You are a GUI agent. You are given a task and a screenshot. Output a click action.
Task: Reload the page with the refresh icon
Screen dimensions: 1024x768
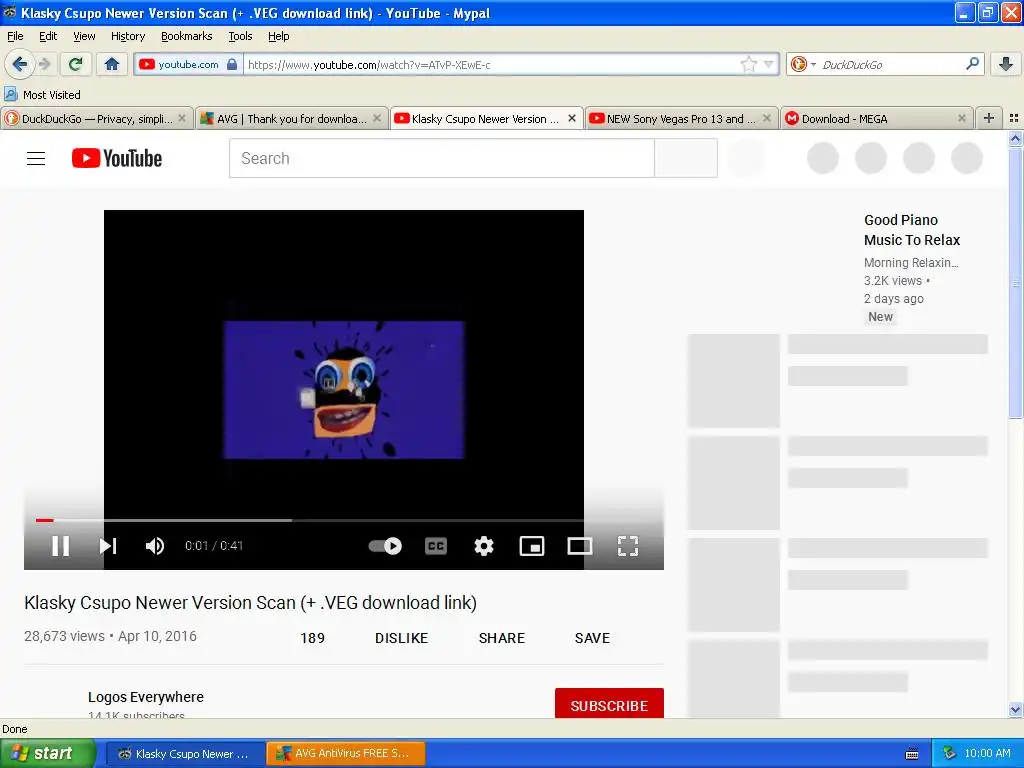click(x=76, y=64)
